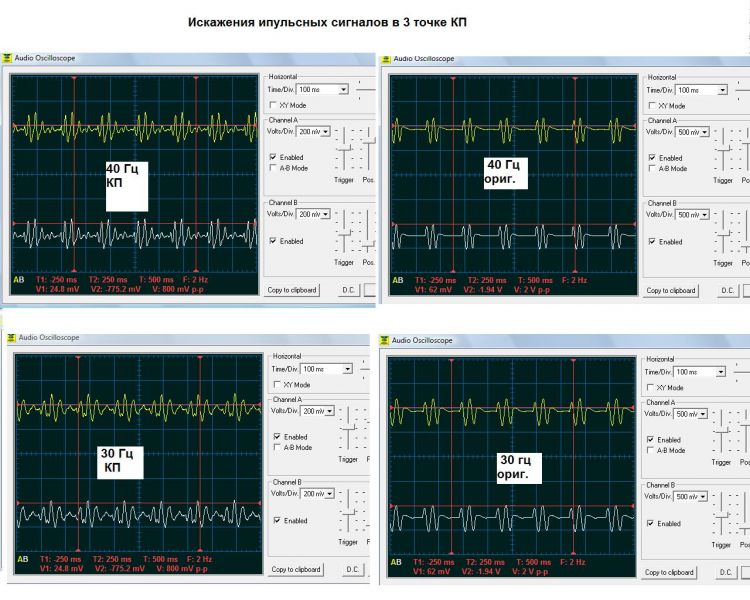
Task: Click Copy to clipboard in 40 Гц КП window
Action: pos(292,290)
